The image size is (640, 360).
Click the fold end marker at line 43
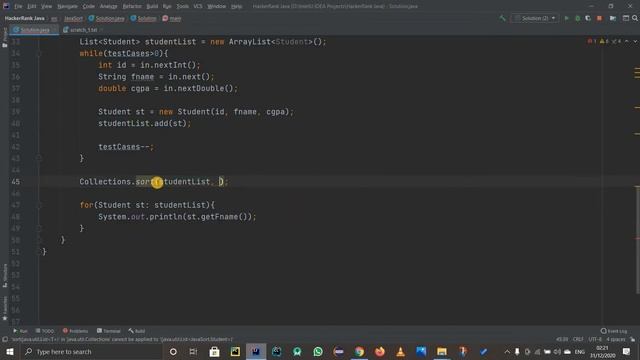pyautogui.click(x=39, y=158)
